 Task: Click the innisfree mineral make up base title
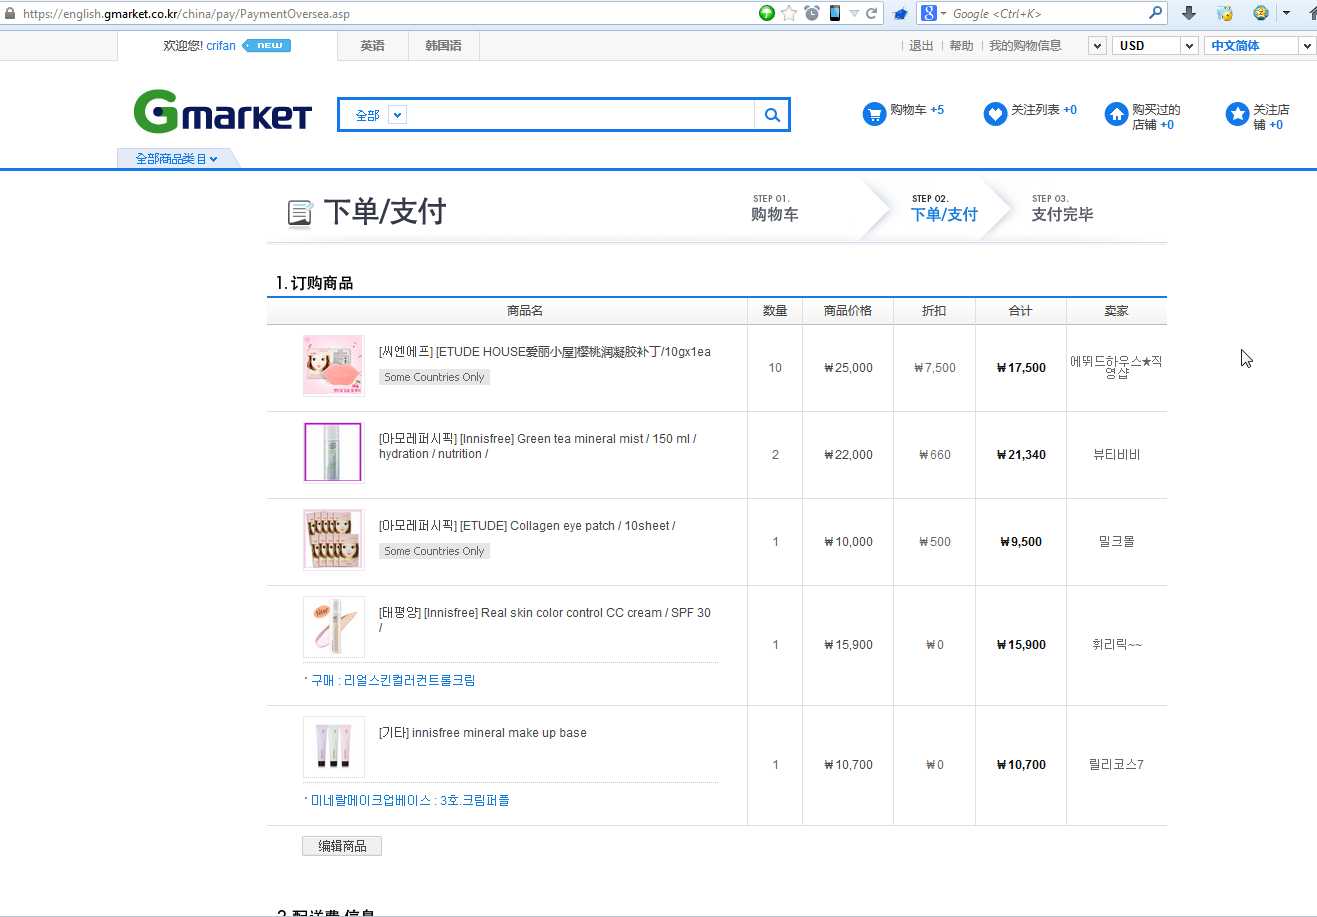click(x=483, y=733)
